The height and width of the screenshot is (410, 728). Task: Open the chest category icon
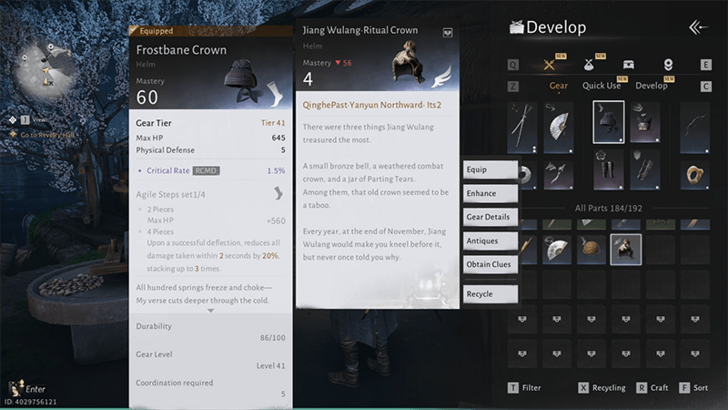[x=628, y=64]
